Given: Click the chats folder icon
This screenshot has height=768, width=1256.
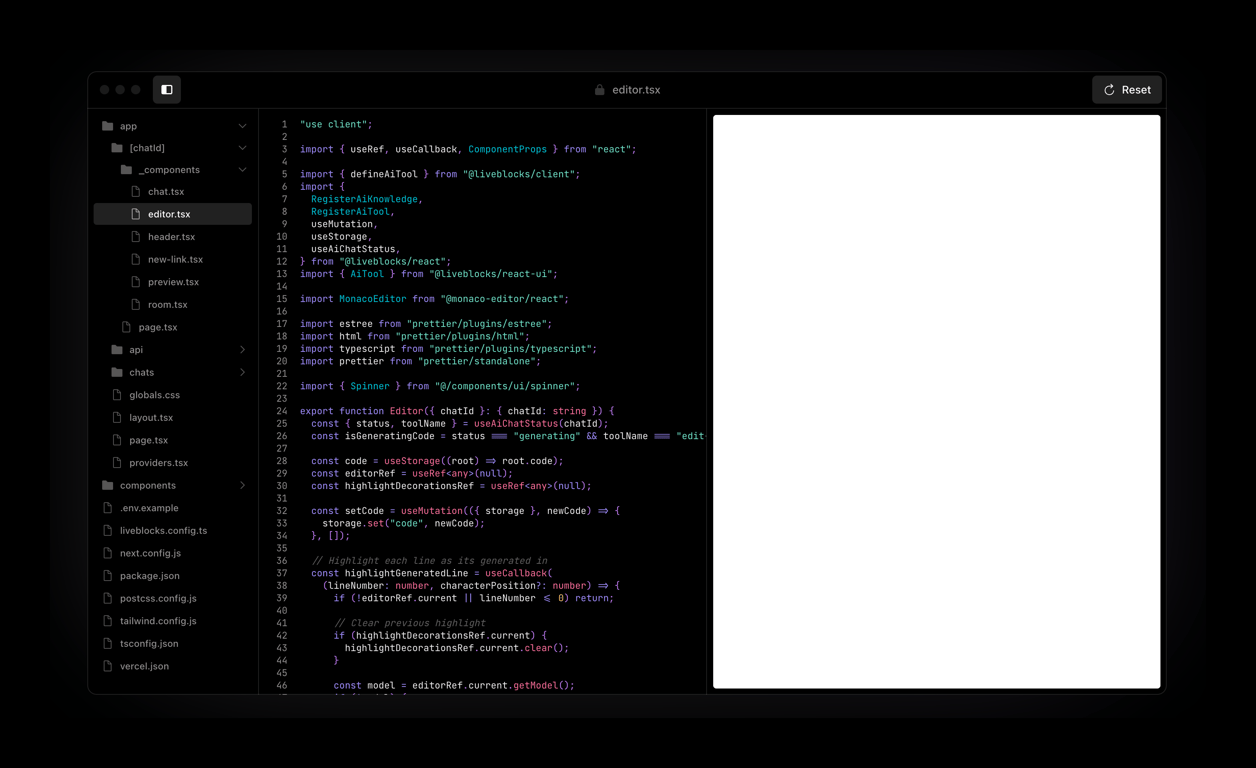Looking at the screenshot, I should pos(117,372).
